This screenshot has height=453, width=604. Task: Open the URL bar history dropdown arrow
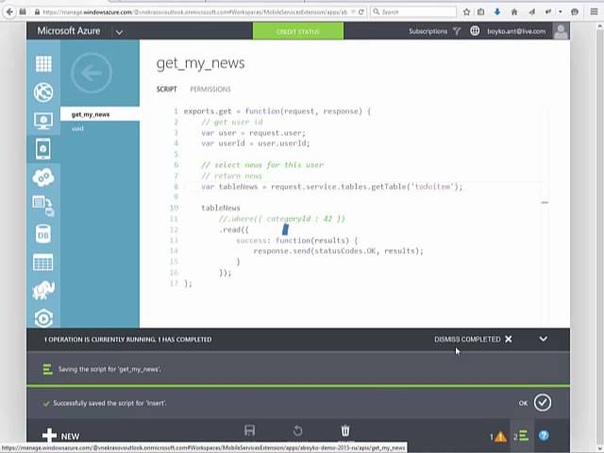point(353,12)
